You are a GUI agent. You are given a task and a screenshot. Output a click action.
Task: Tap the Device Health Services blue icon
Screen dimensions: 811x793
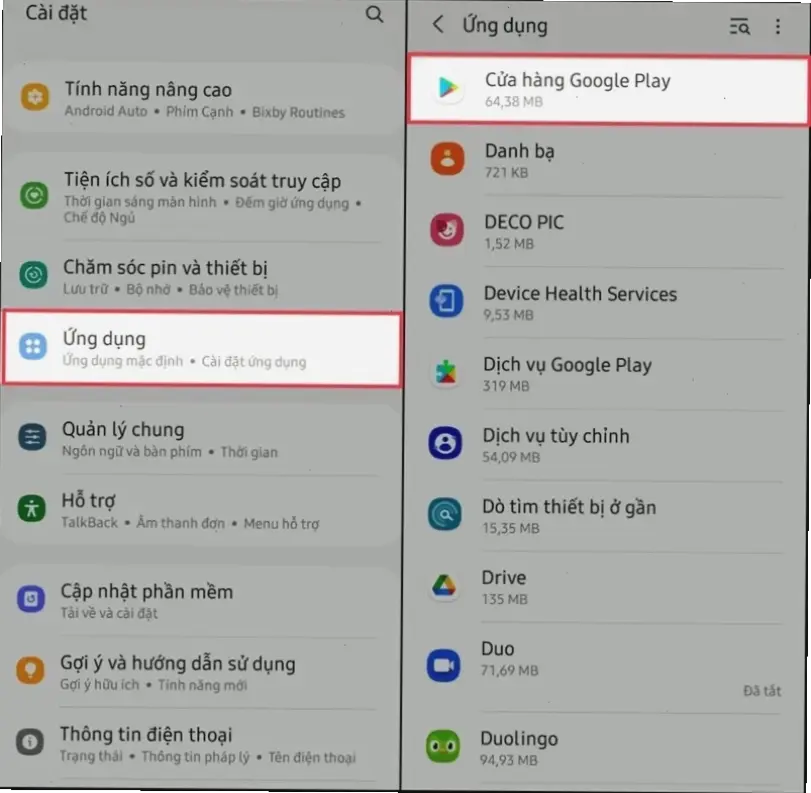click(446, 300)
